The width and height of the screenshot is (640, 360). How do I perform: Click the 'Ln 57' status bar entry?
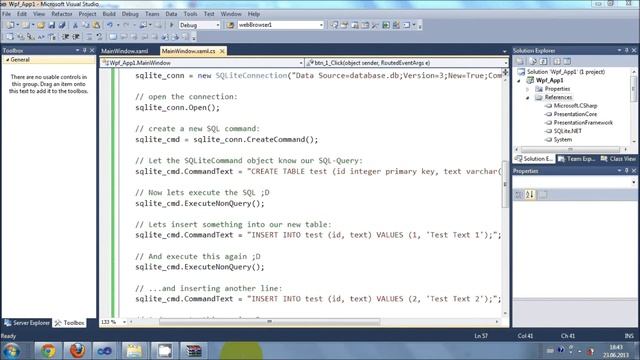pos(481,336)
